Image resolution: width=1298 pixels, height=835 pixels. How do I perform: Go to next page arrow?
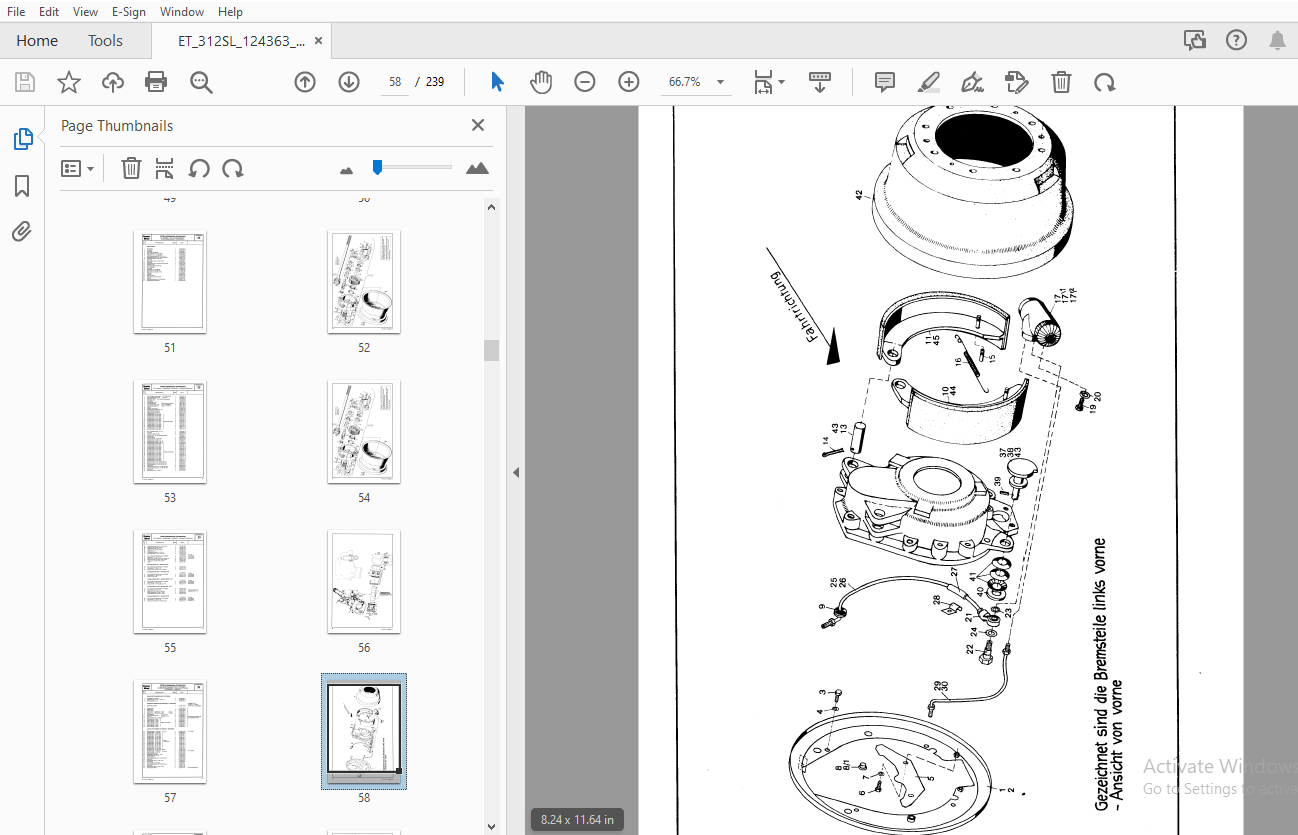349,82
